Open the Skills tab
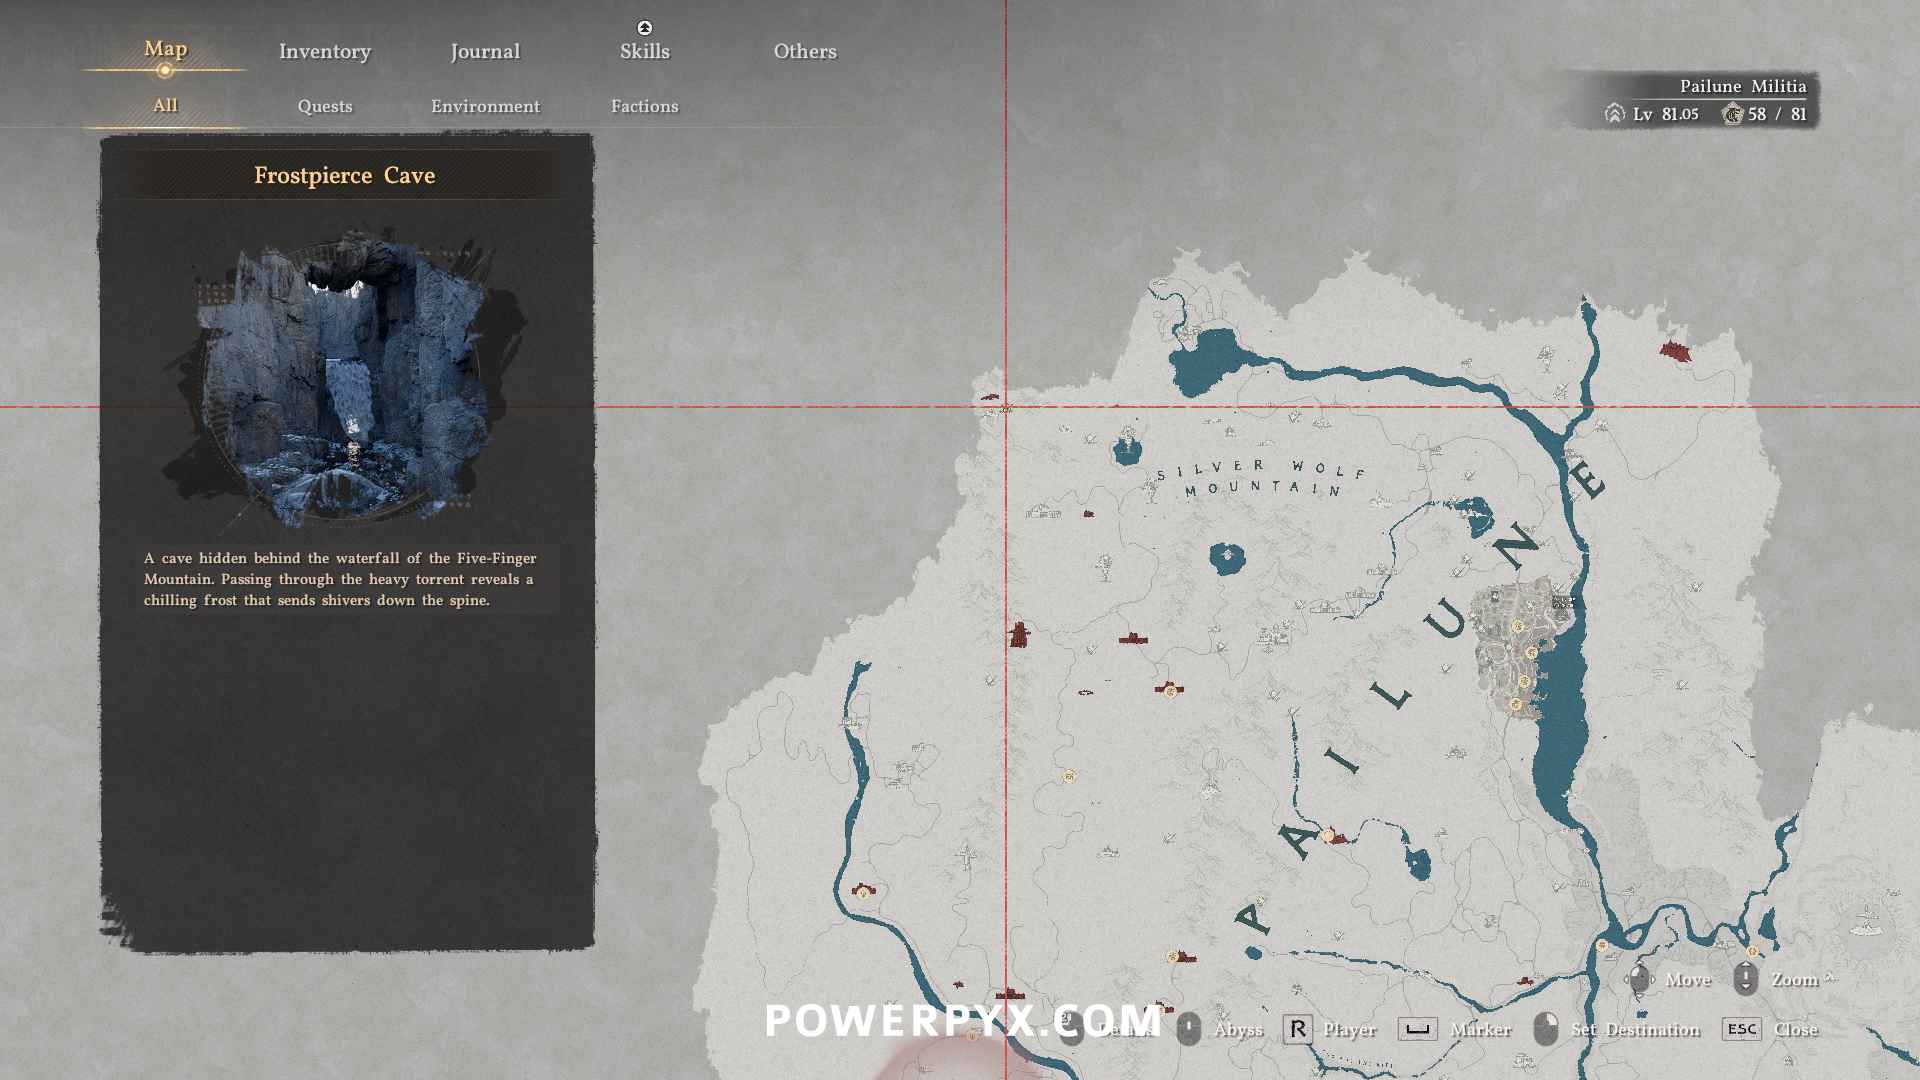This screenshot has width=1920, height=1080. click(644, 51)
